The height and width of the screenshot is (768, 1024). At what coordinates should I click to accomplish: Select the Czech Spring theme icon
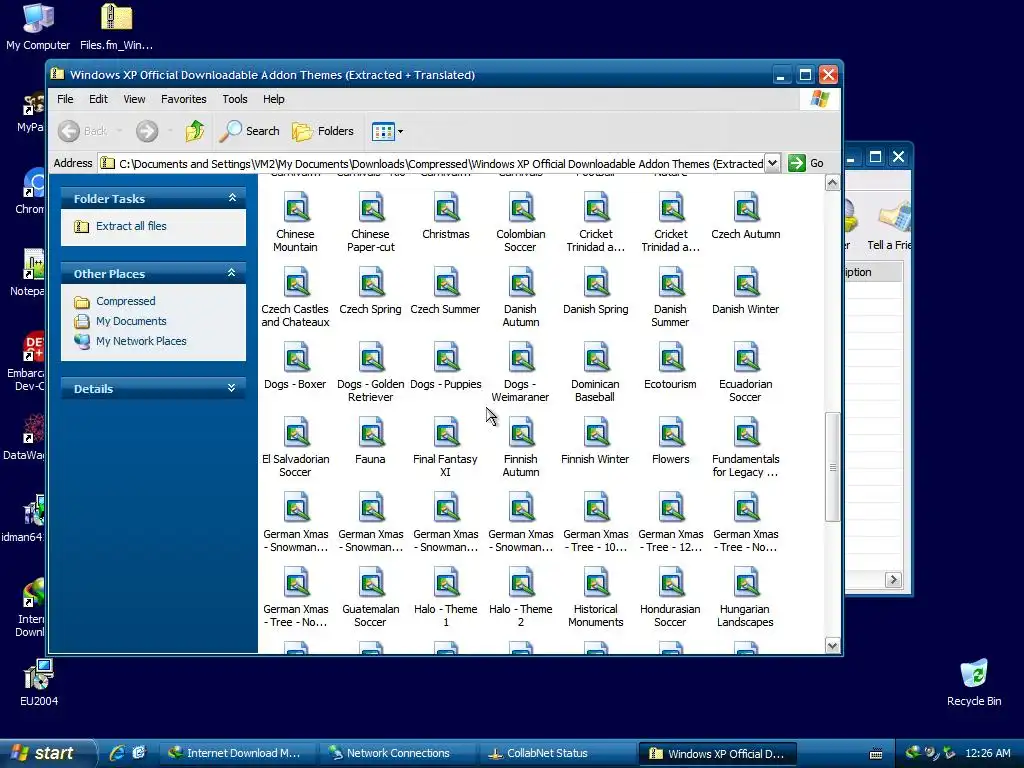click(x=370, y=290)
